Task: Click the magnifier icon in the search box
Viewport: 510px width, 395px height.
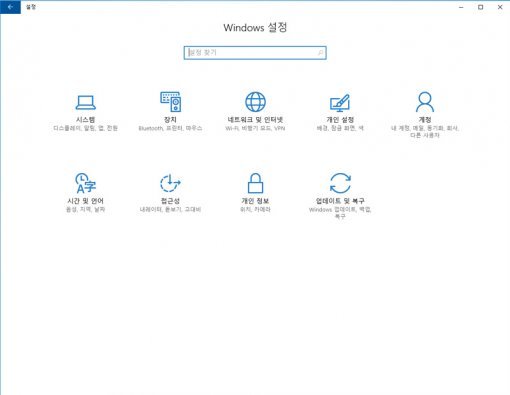Action: (x=320, y=53)
